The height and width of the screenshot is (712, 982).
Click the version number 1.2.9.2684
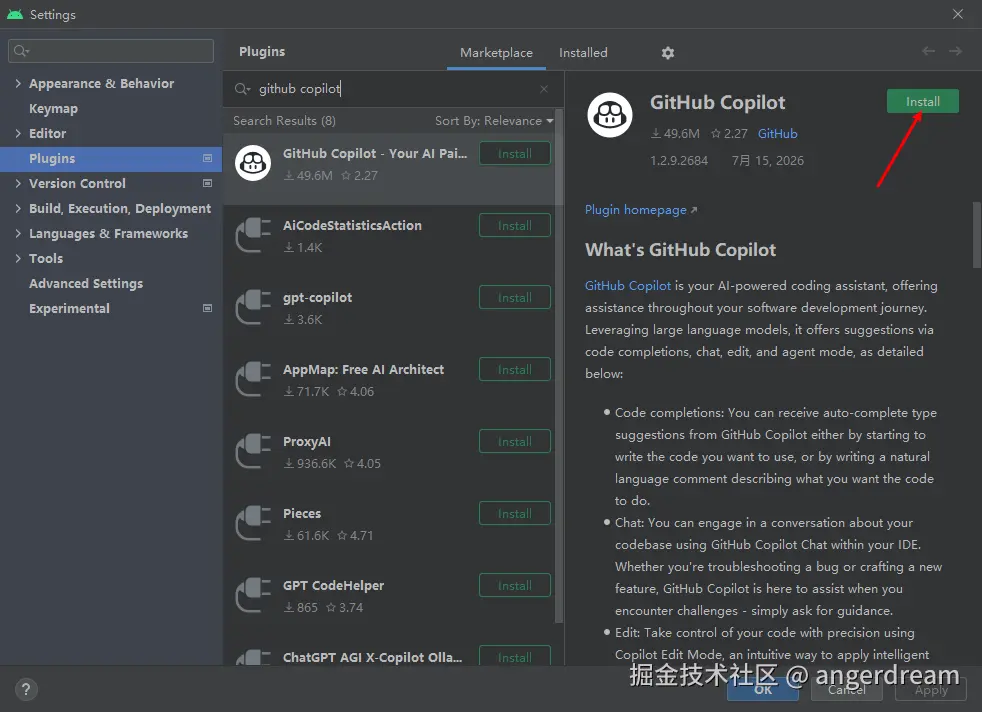point(679,161)
